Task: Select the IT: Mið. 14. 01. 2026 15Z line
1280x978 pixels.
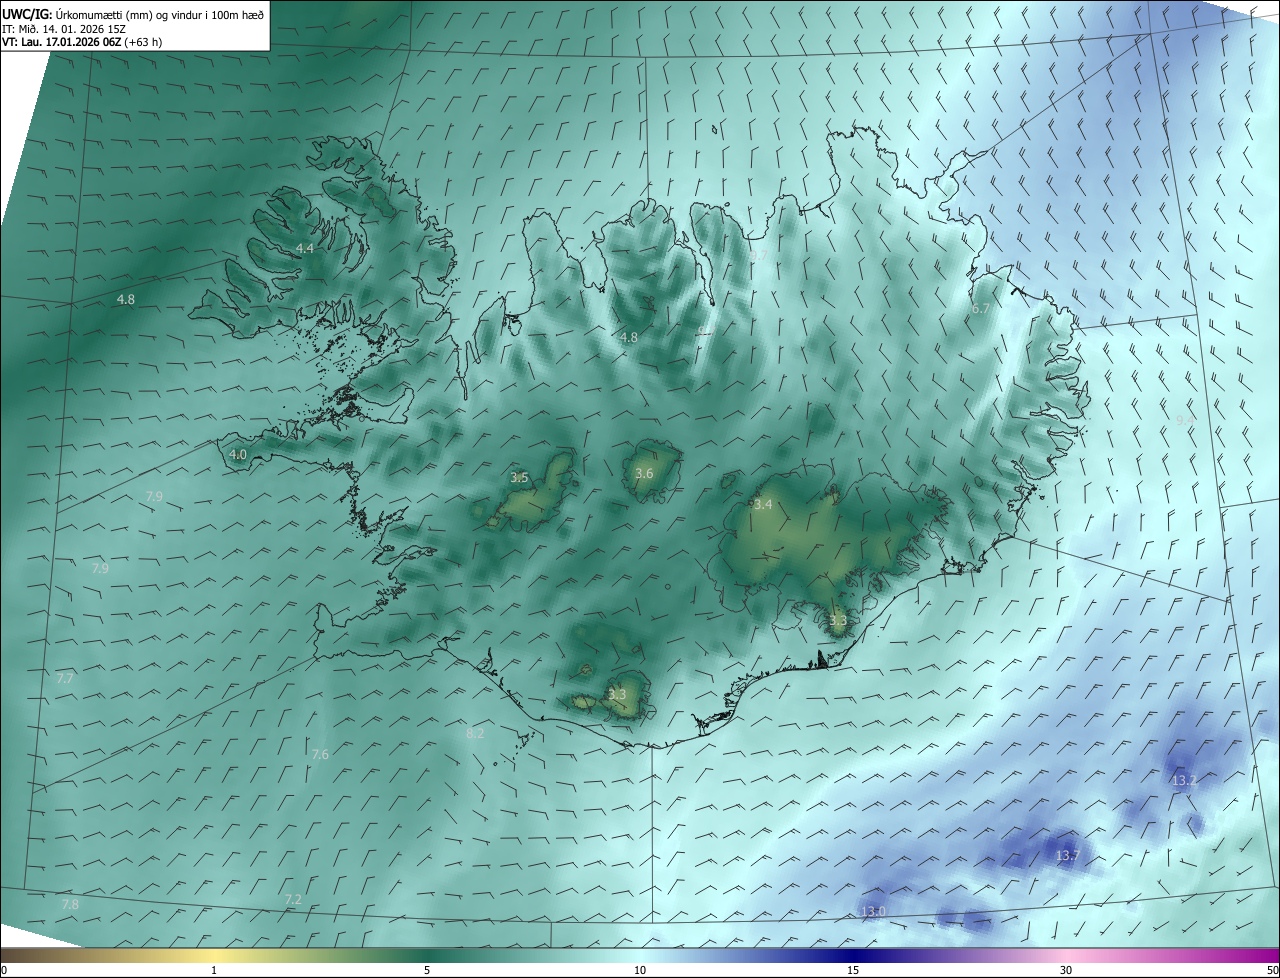Action: point(64,28)
